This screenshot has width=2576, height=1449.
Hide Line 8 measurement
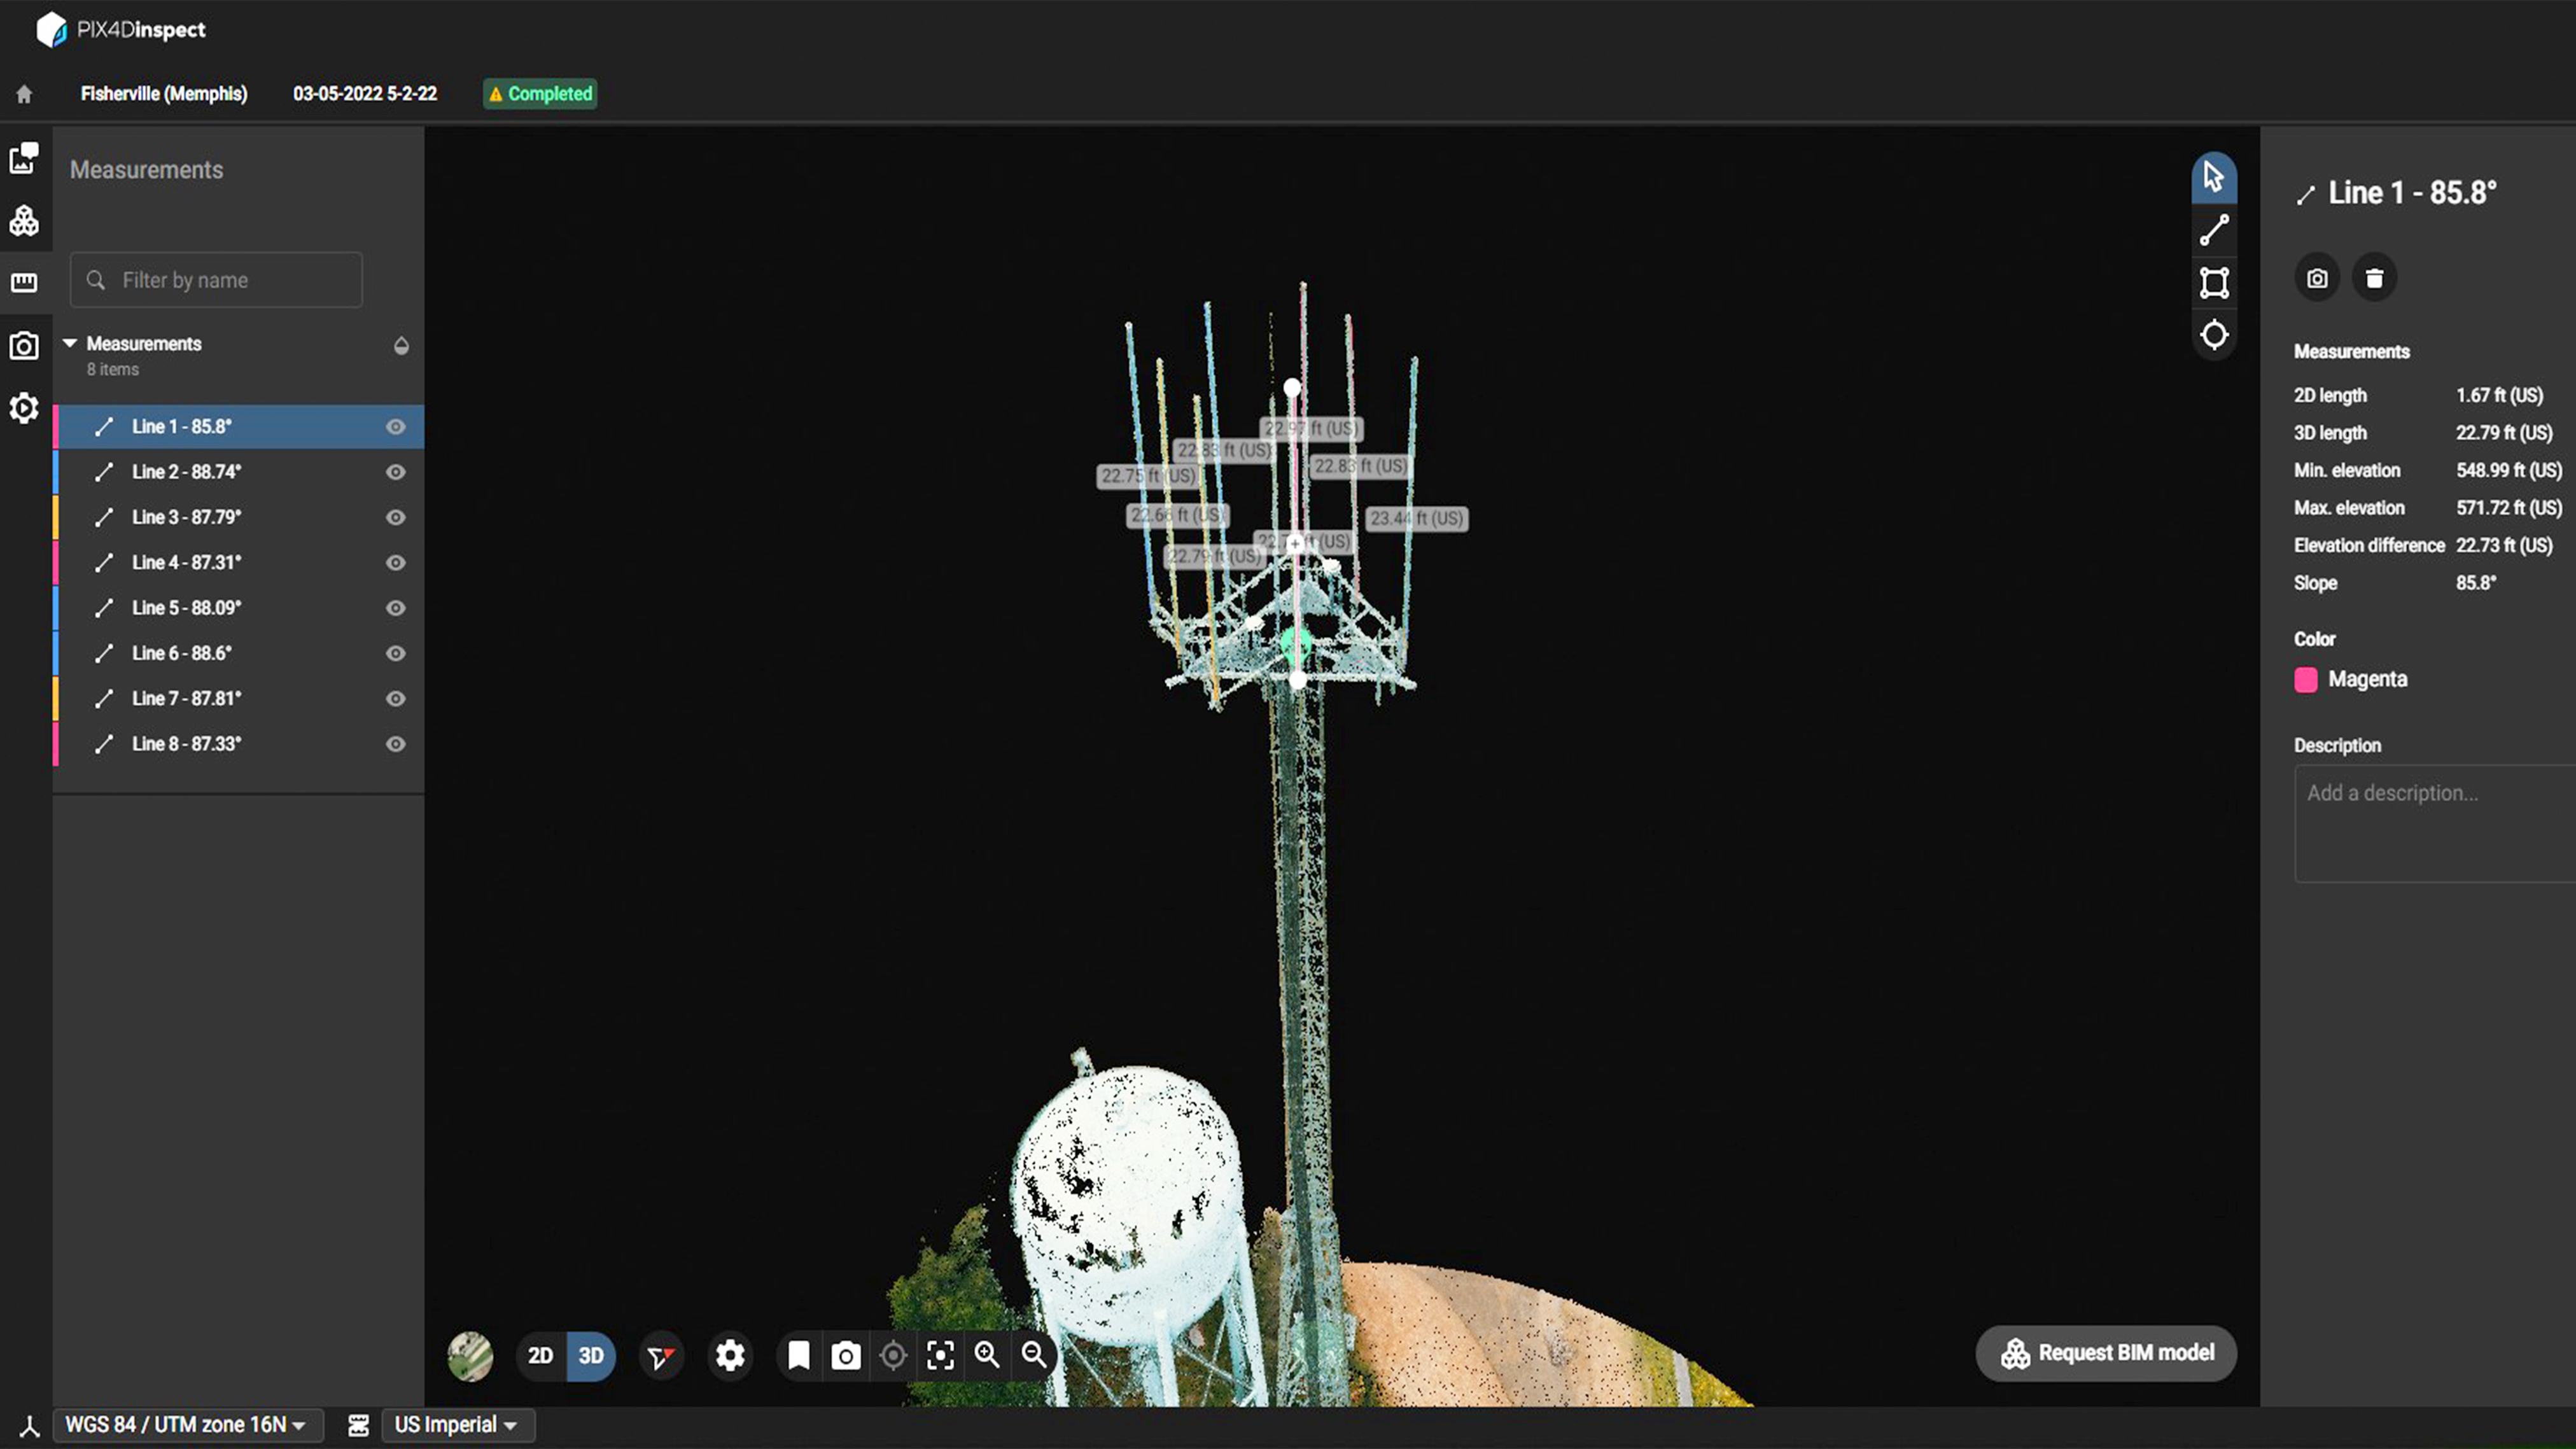tap(396, 744)
